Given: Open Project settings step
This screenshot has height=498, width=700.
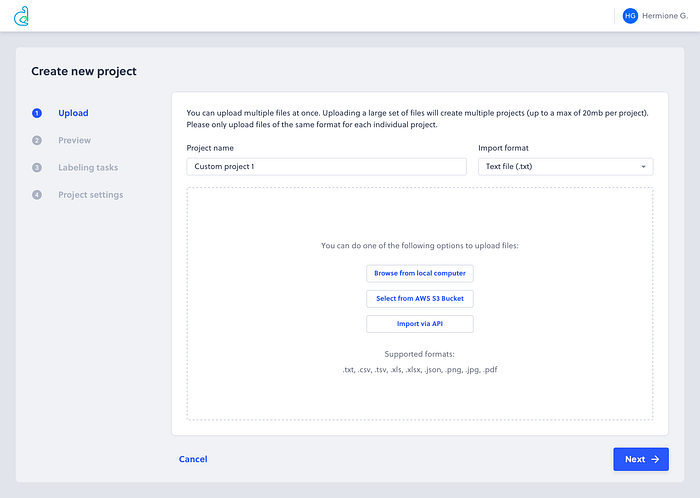Looking at the screenshot, I should pos(90,195).
